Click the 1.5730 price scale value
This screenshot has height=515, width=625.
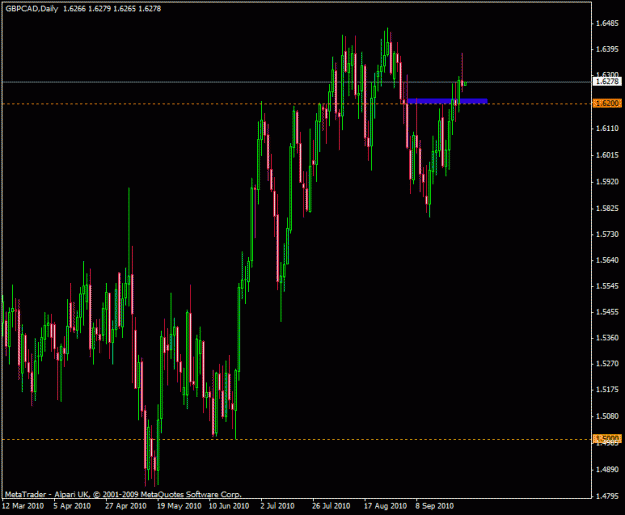[607, 234]
